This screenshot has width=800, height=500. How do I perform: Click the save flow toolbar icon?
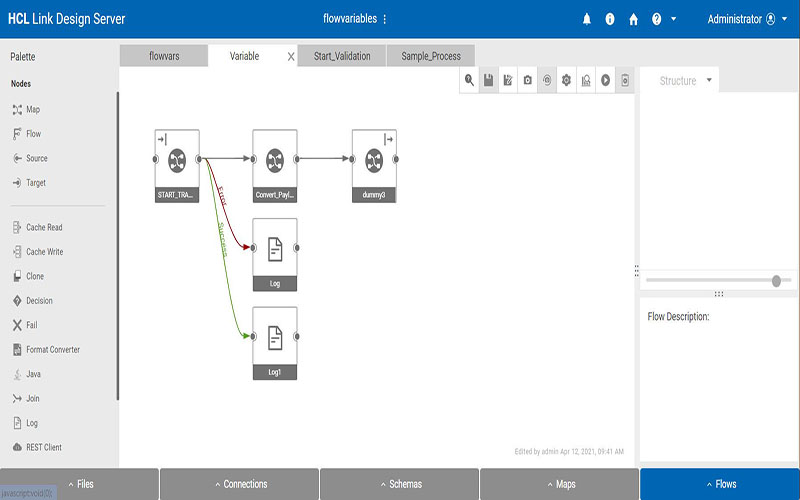[x=489, y=80]
